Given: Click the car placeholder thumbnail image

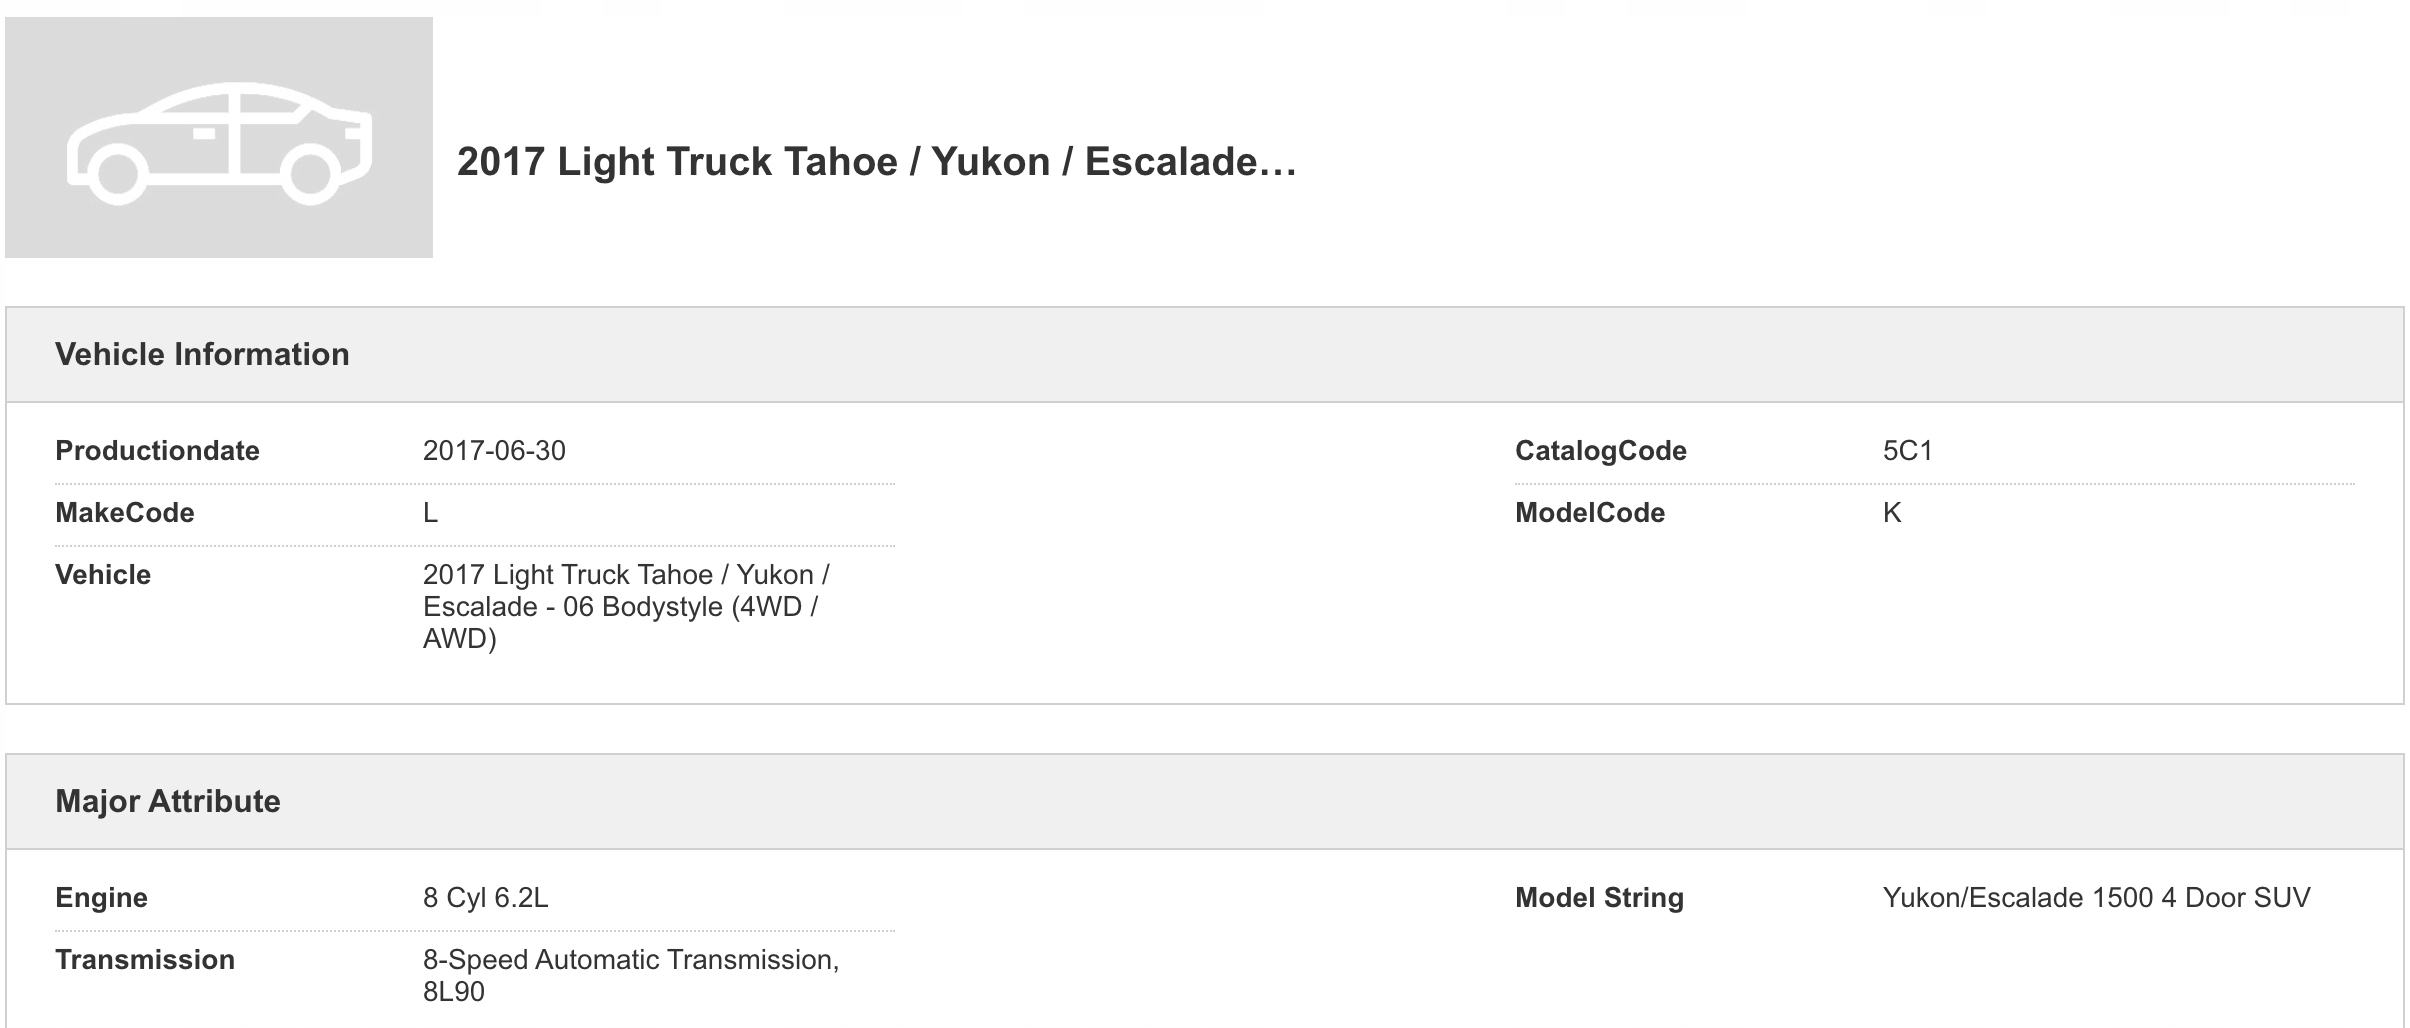Looking at the screenshot, I should tap(218, 137).
